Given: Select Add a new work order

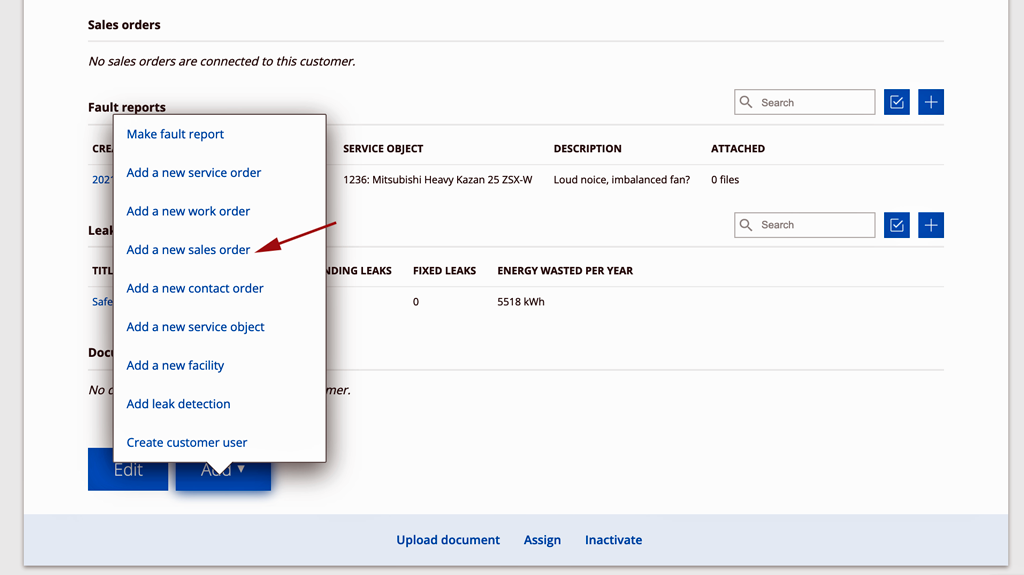Looking at the screenshot, I should 188,211.
